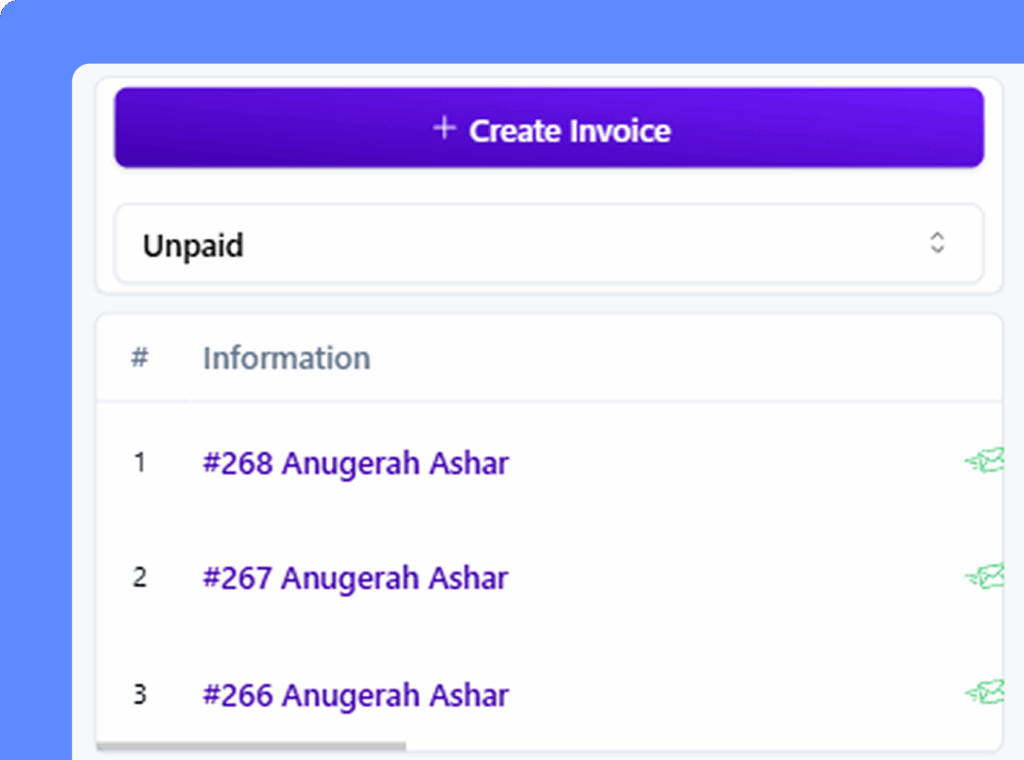The width and height of the screenshot is (1024, 760).
Task: Open invoice #268 Anugerah Ashar
Action: pos(355,463)
